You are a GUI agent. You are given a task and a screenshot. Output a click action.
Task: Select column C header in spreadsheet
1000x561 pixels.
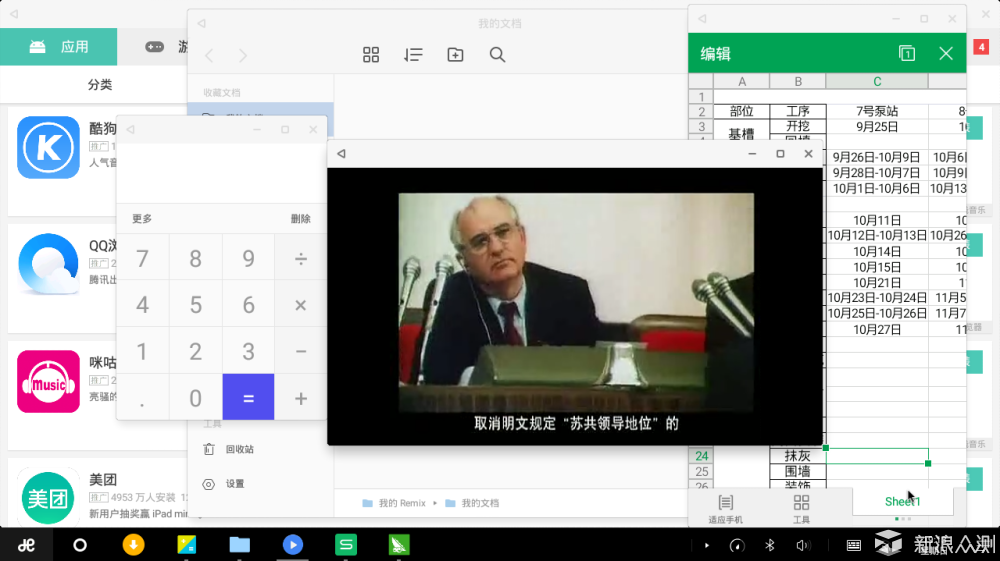tap(877, 82)
